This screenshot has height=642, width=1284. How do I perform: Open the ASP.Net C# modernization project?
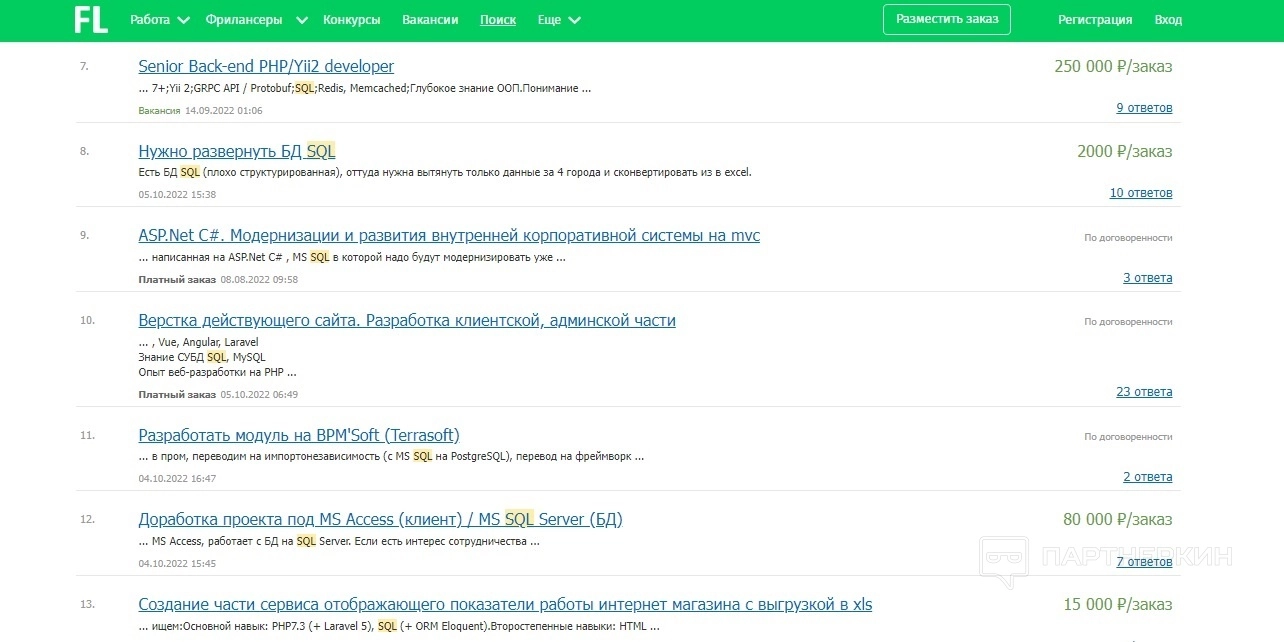click(449, 236)
